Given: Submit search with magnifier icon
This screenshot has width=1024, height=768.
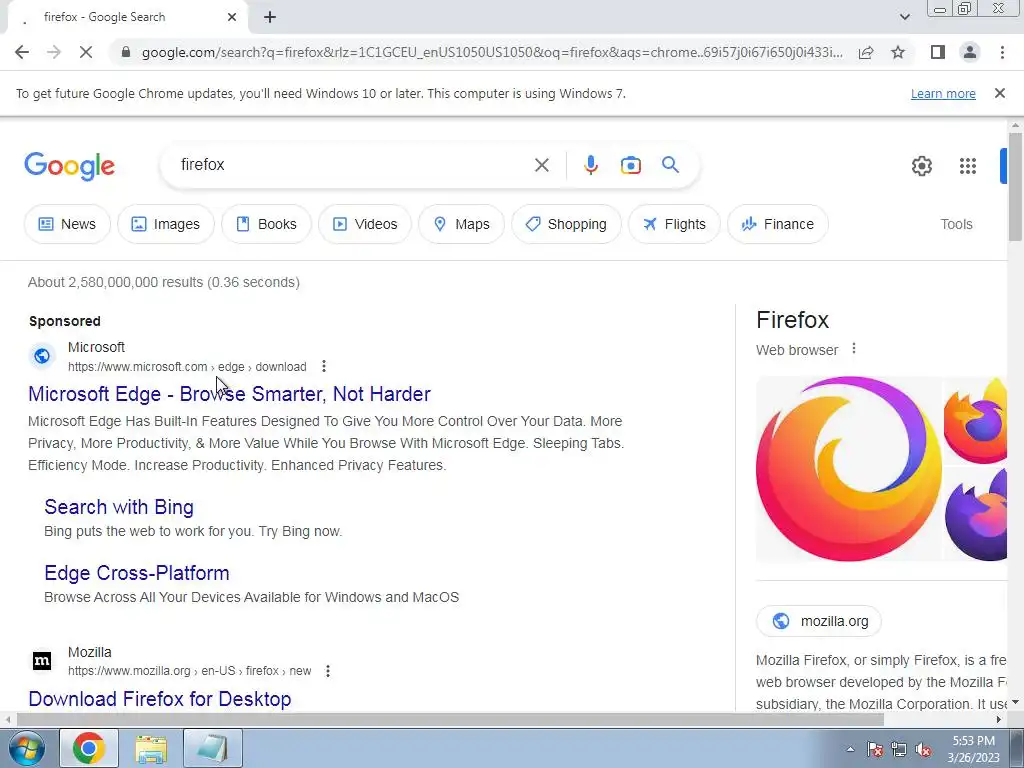Looking at the screenshot, I should pos(670,165).
